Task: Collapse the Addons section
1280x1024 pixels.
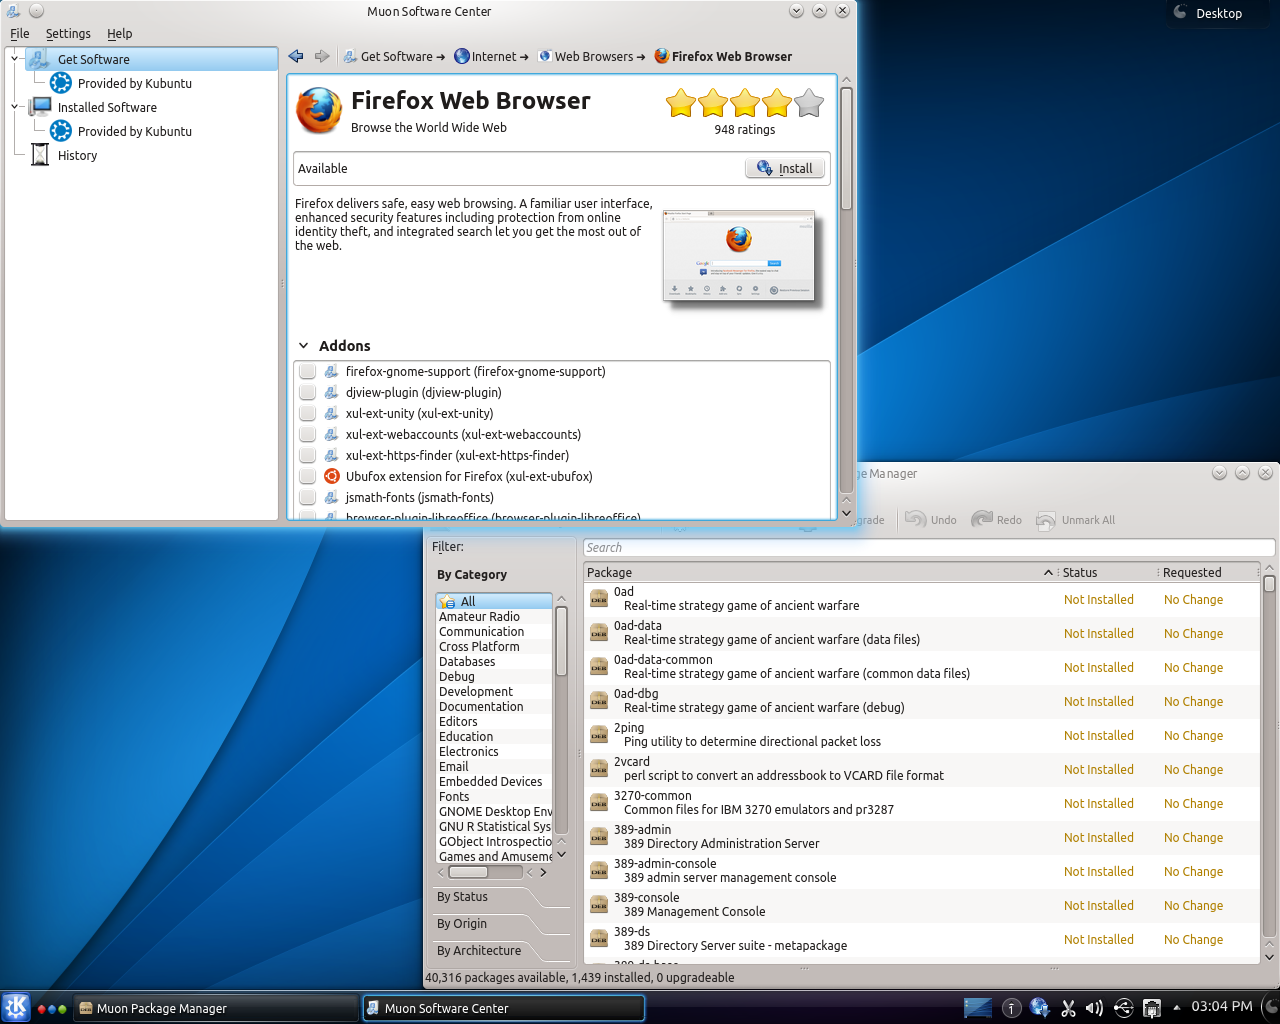Action: point(303,346)
